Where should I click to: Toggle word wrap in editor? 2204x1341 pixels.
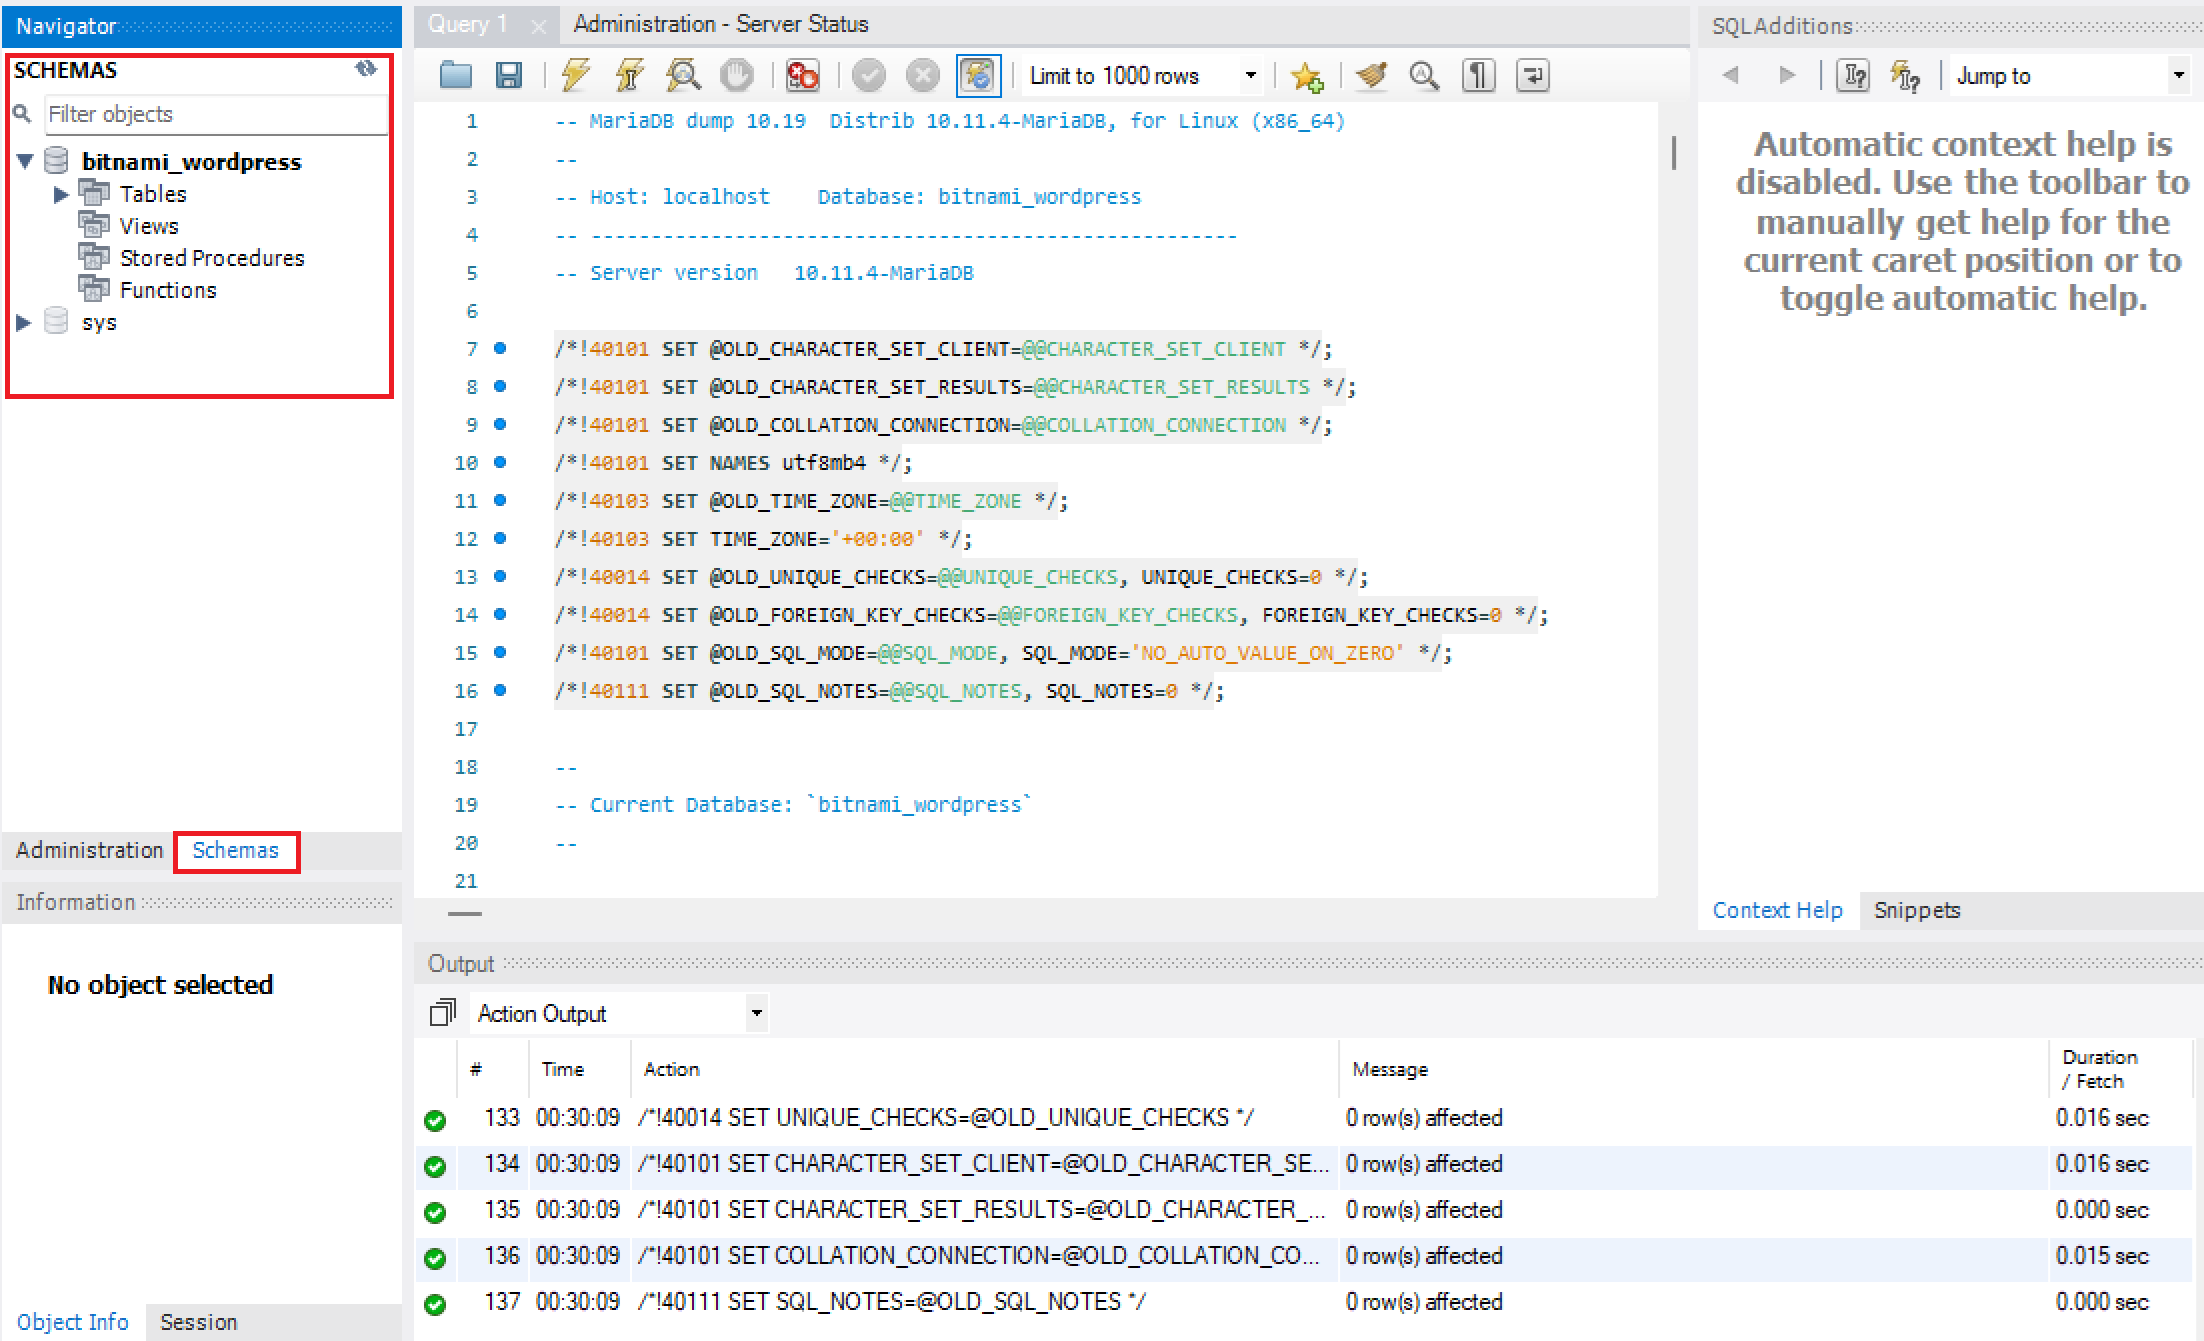(x=1532, y=76)
